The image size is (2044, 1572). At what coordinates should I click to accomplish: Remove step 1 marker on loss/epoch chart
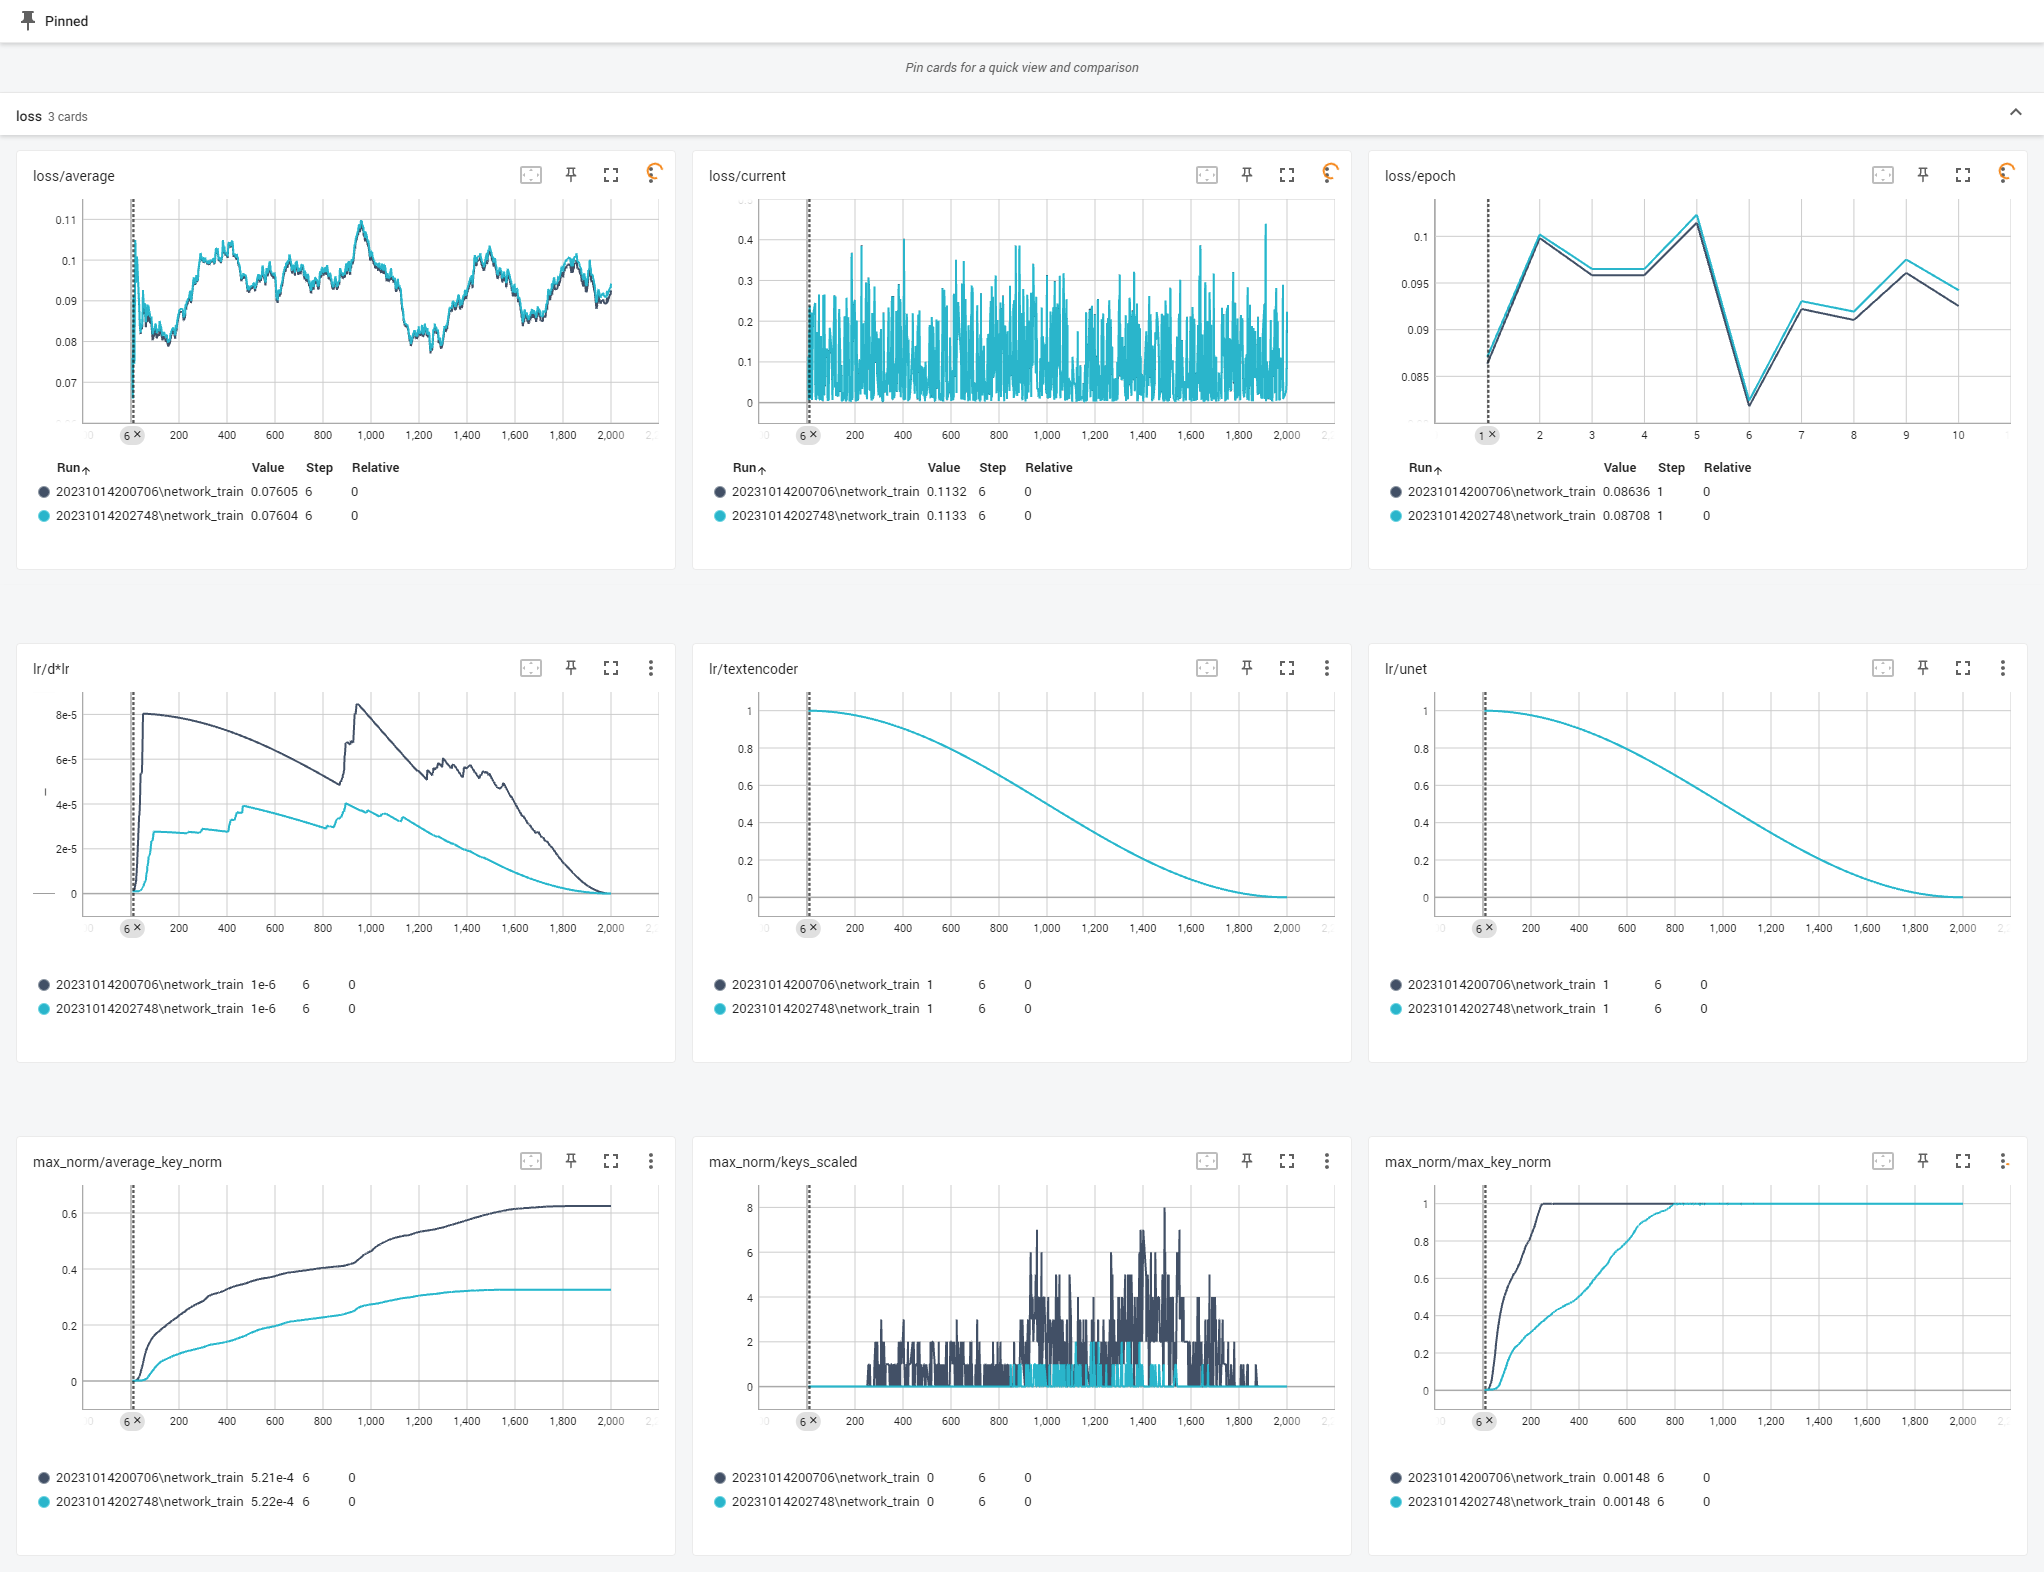click(1492, 435)
